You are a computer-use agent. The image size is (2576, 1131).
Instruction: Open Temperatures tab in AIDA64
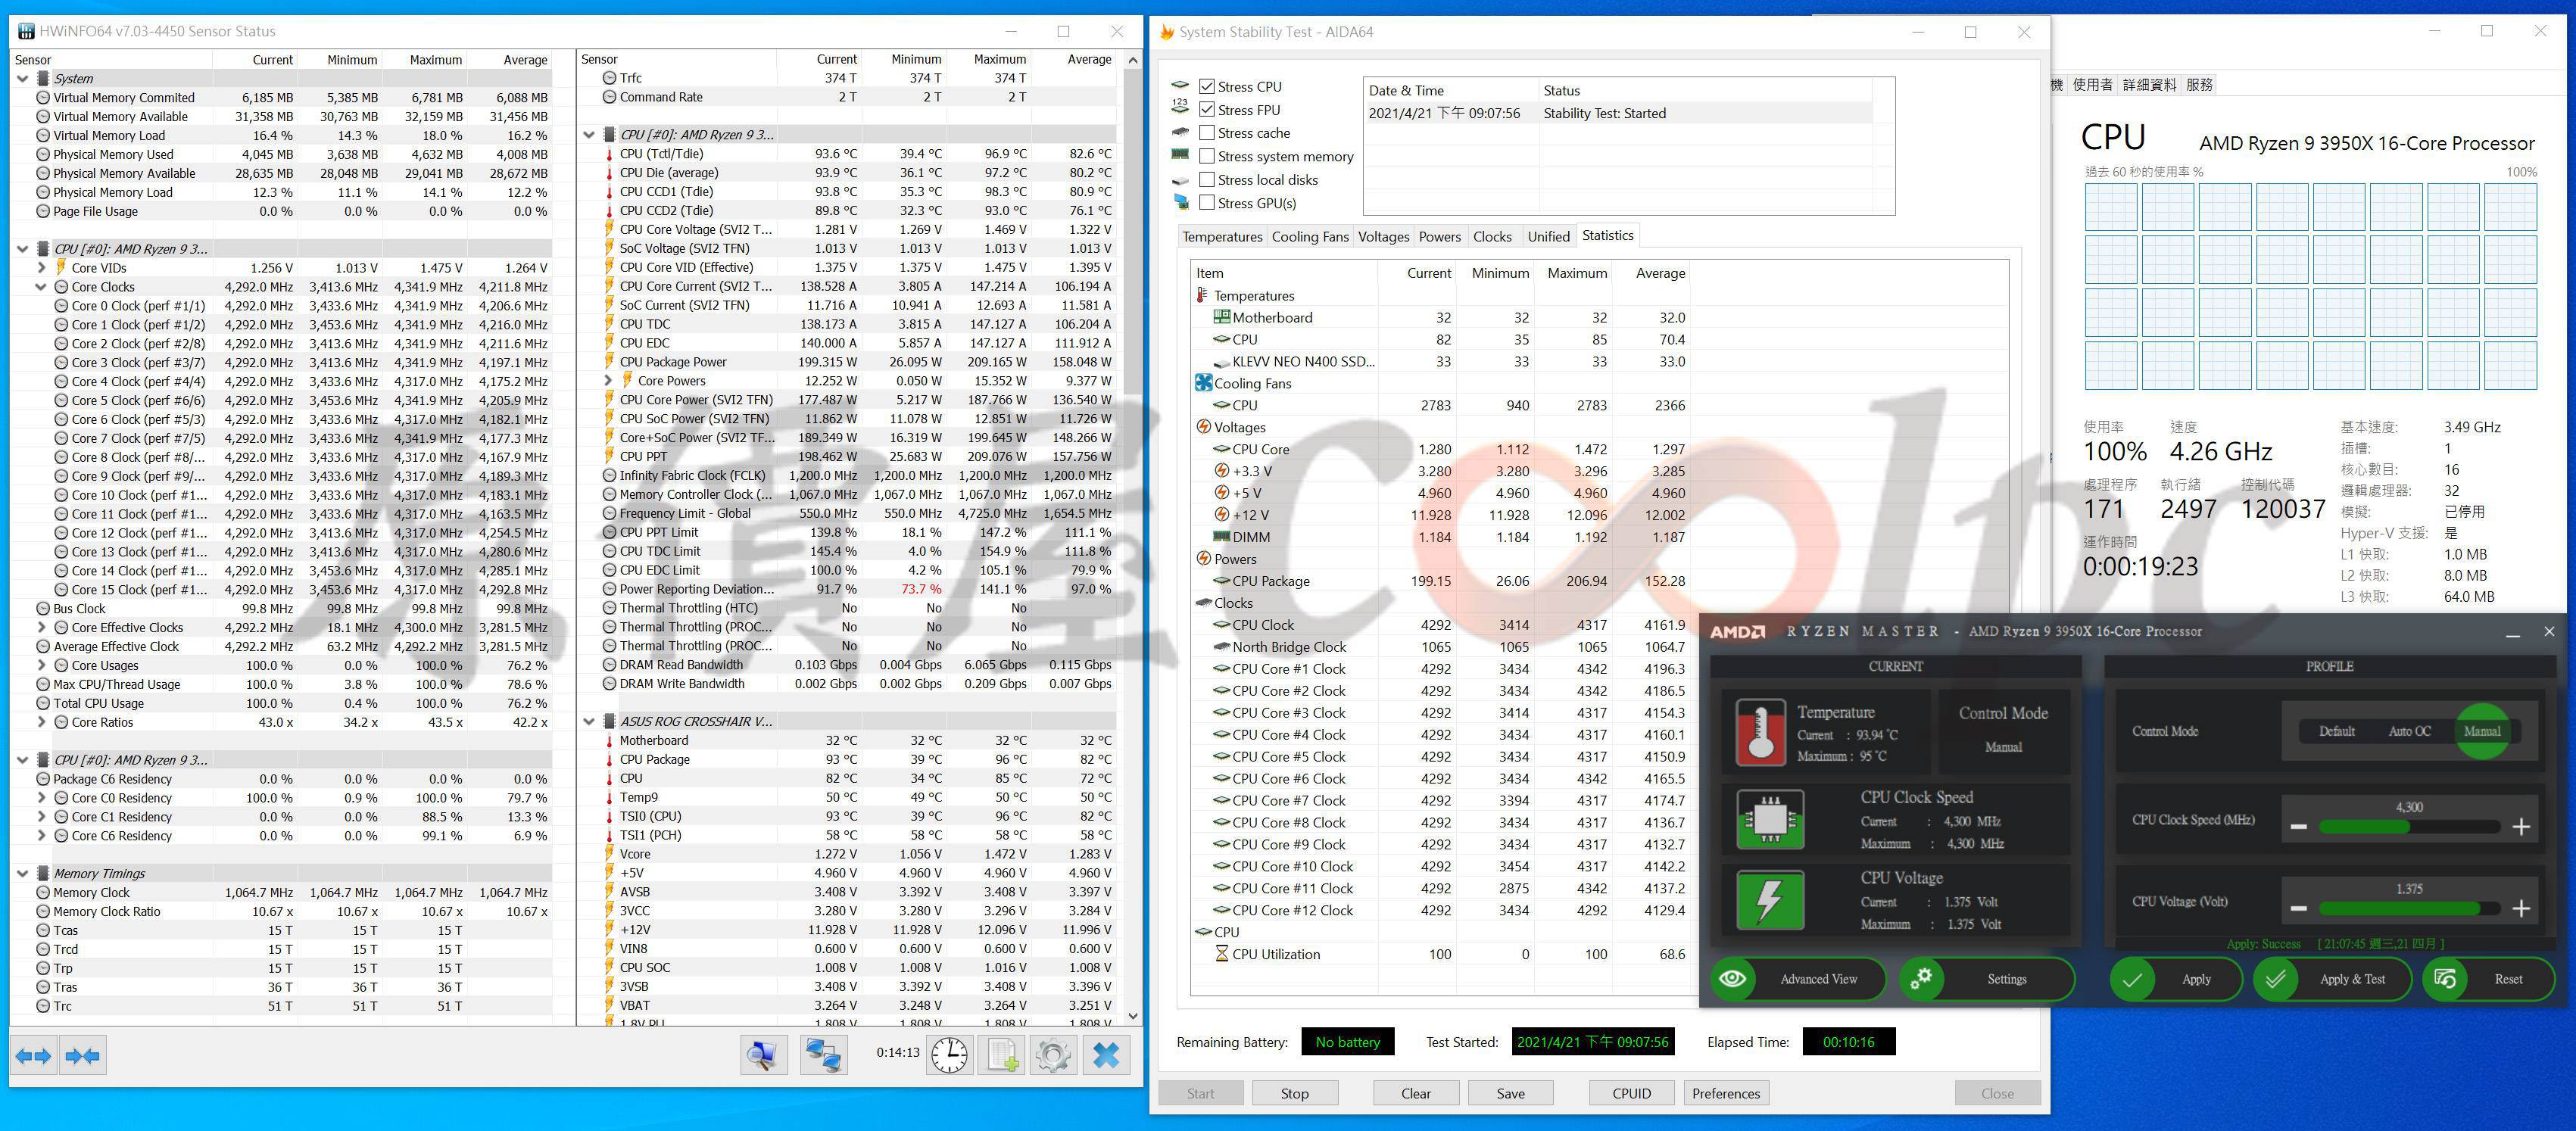[x=1222, y=237]
